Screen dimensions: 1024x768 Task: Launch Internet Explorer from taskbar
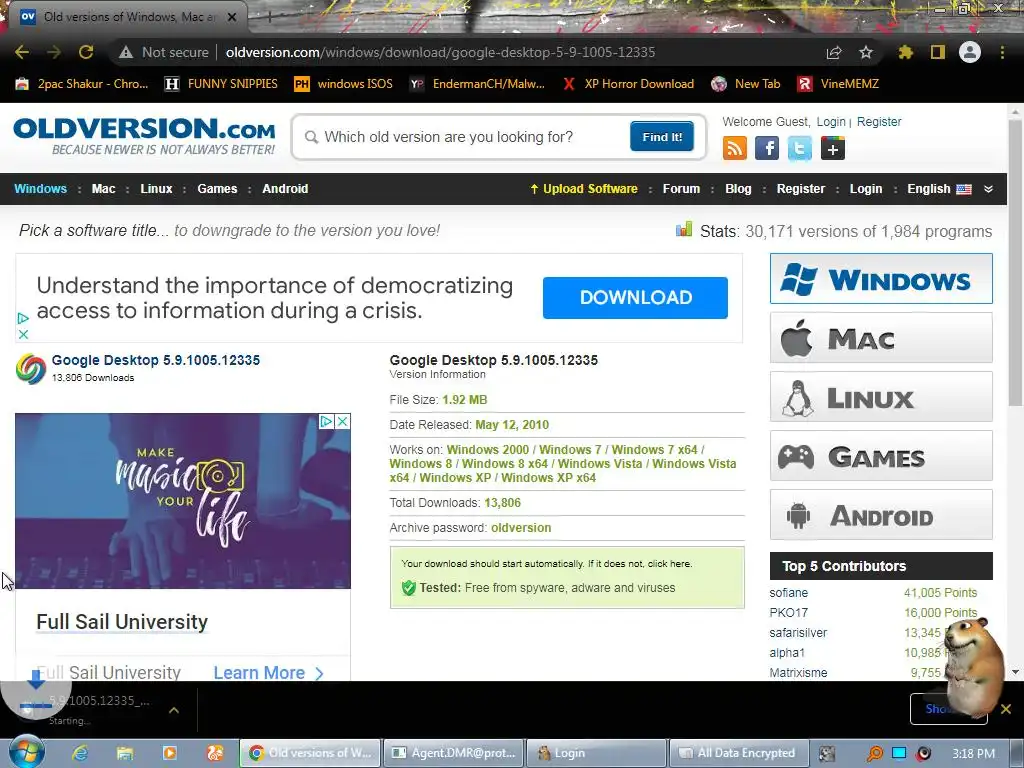[80, 753]
